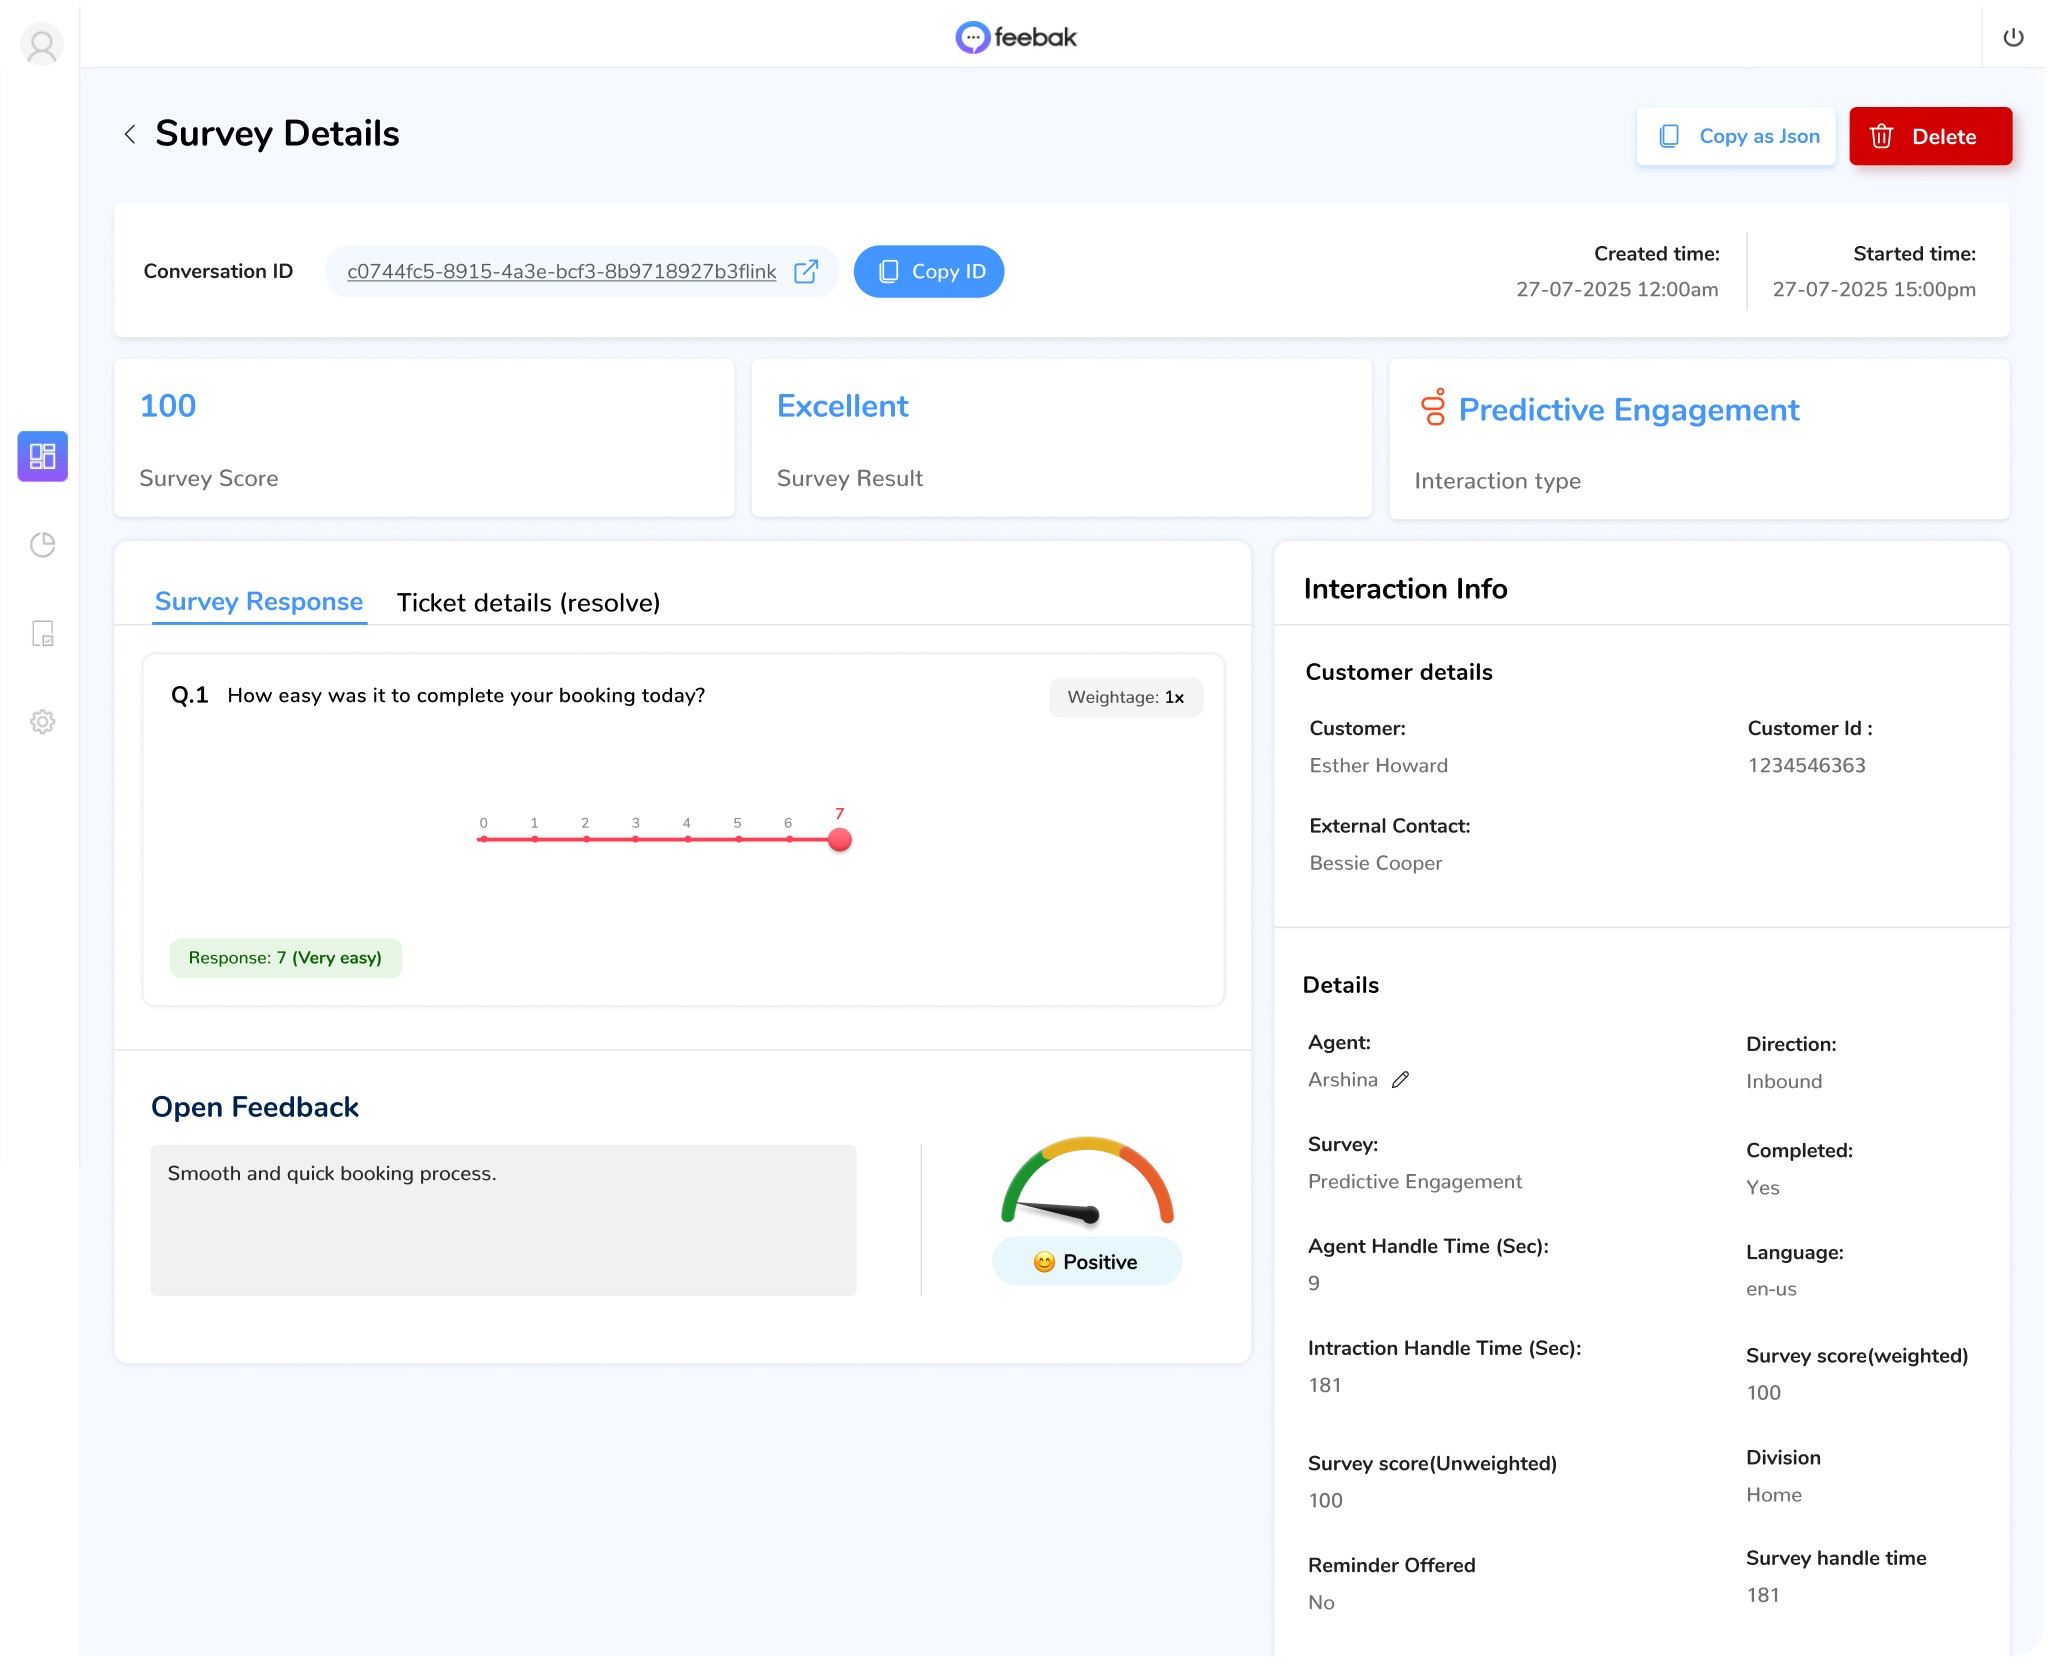2052x1663 pixels.
Task: Open conversation in new window icon
Action: [x=805, y=271]
